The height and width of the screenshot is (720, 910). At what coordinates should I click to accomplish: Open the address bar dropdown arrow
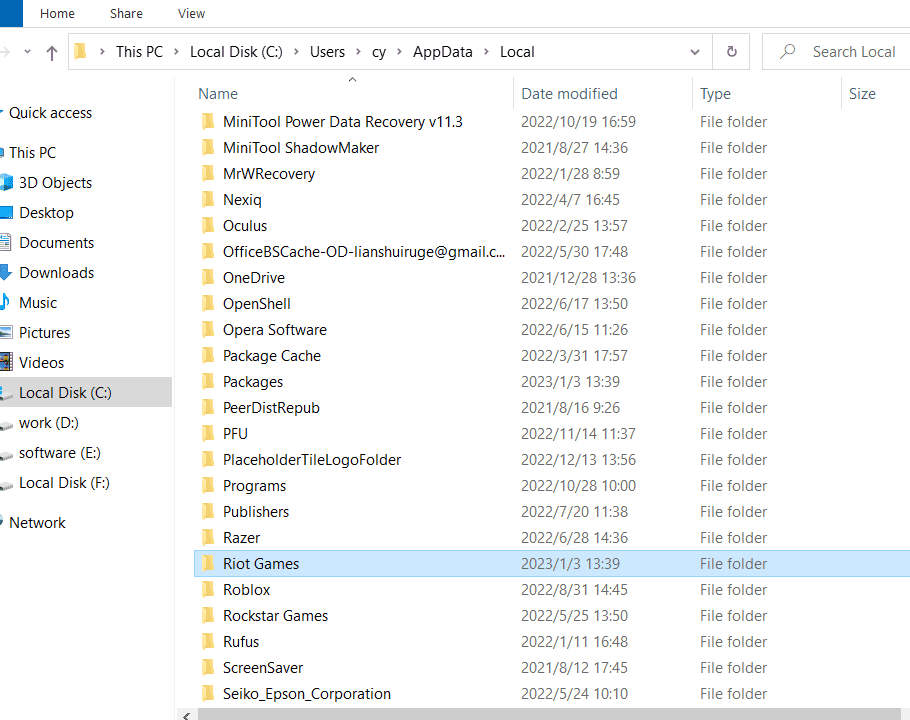click(694, 51)
